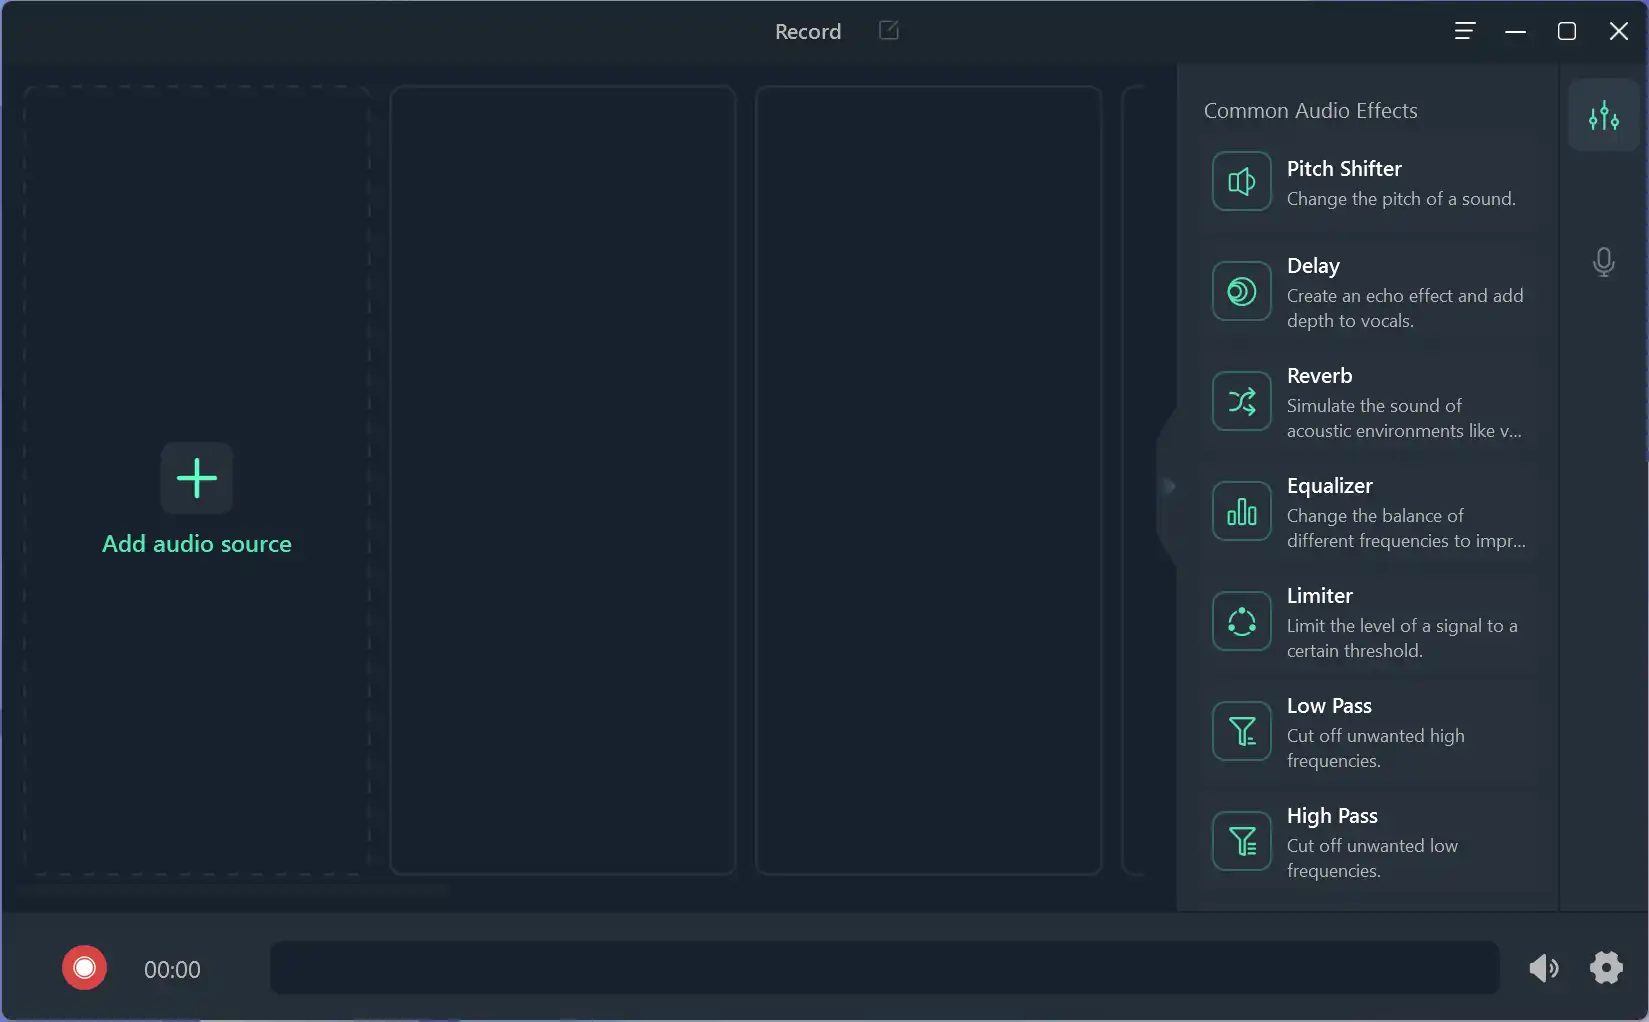This screenshot has height=1022, width=1649.
Task: Start recording with the red button
Action: 85,968
